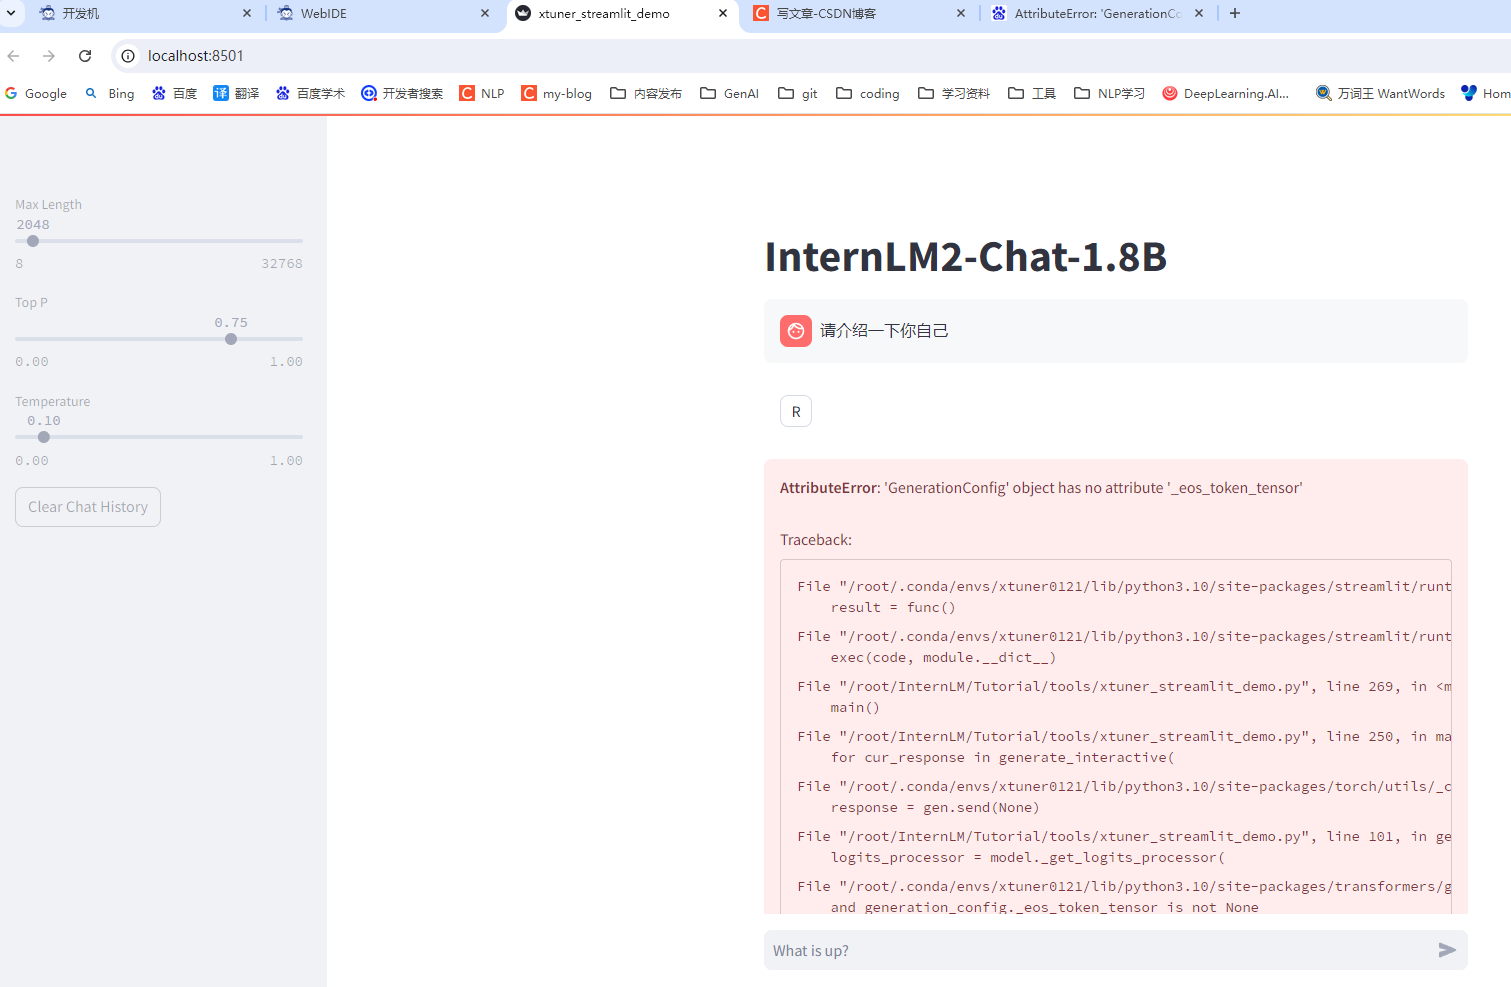Click the 32768 max value label

[x=282, y=264]
